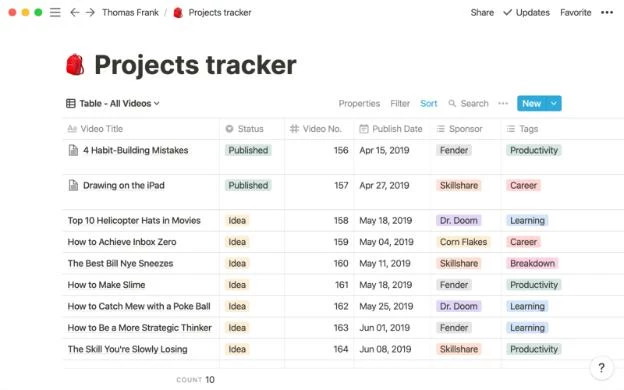
Task: Click the search magnifier icon
Action: 452,103
